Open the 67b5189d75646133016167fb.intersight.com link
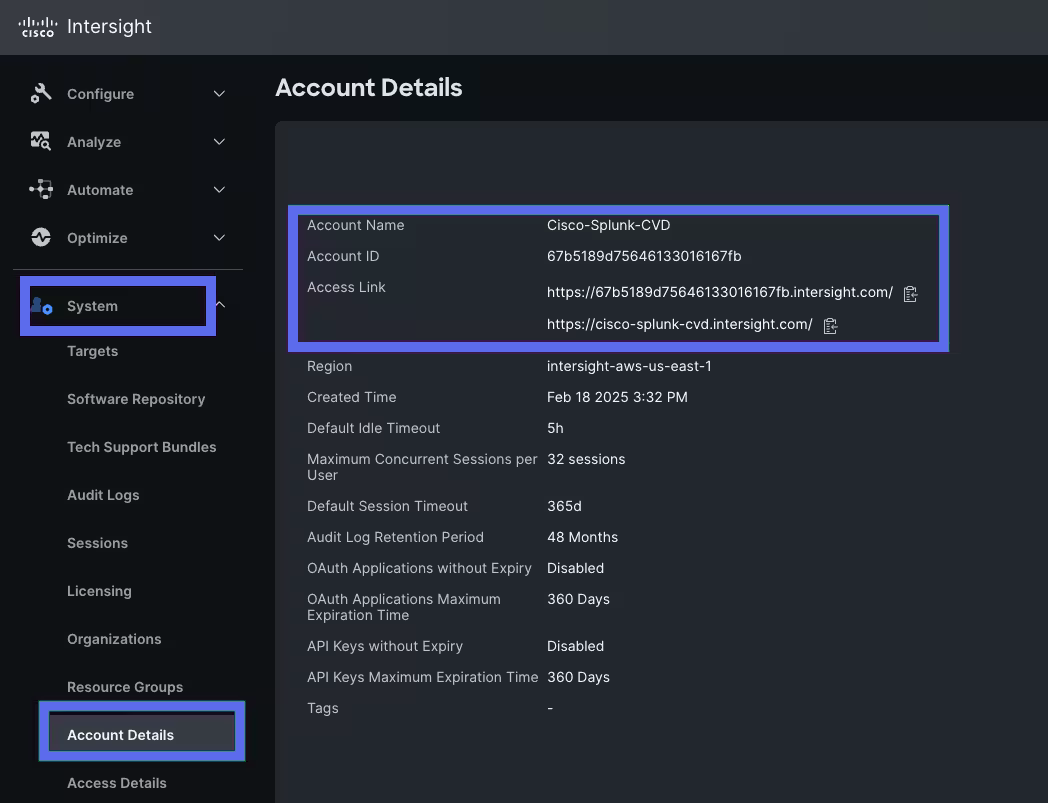This screenshot has width=1048, height=803. click(x=719, y=292)
